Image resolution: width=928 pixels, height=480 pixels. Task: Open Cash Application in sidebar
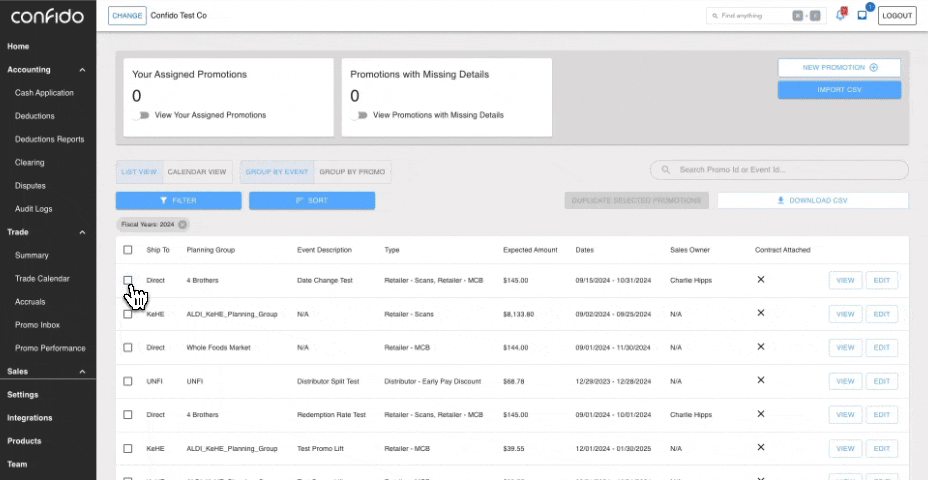pos(44,93)
